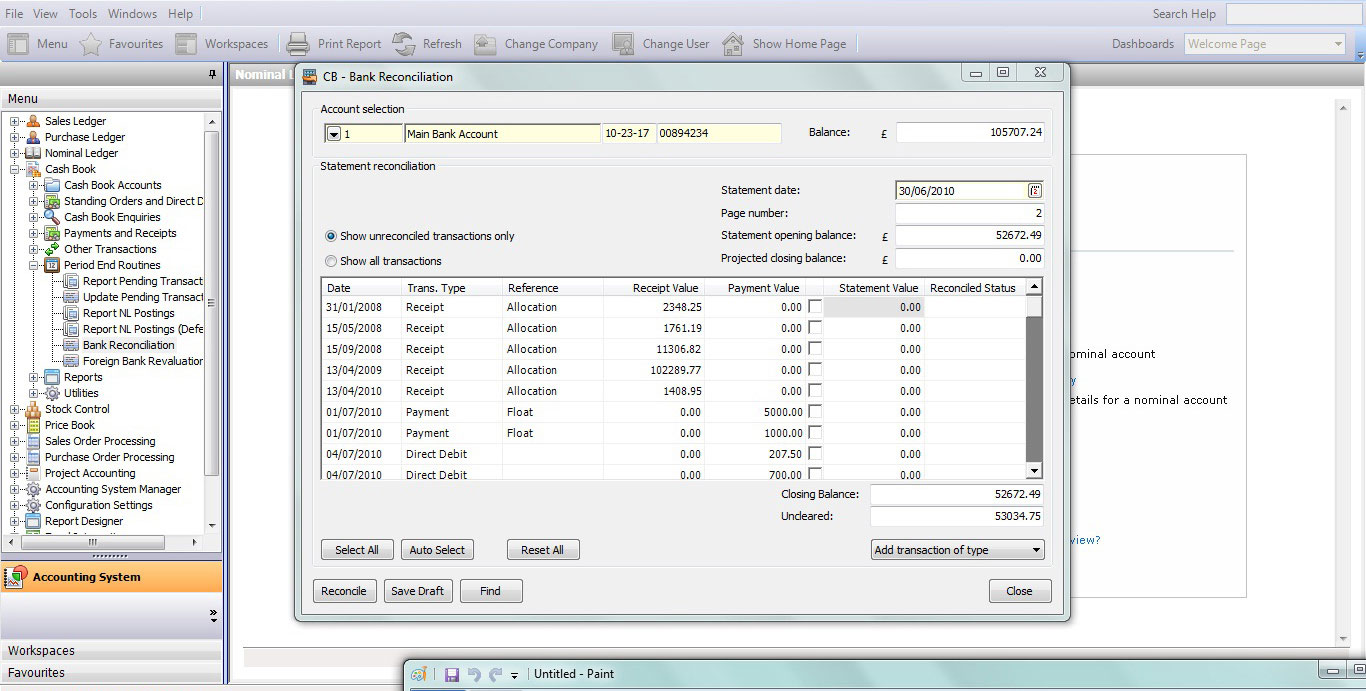Tick checkbox for 13/04/2010 receipt row
1366x691 pixels.
point(815,391)
